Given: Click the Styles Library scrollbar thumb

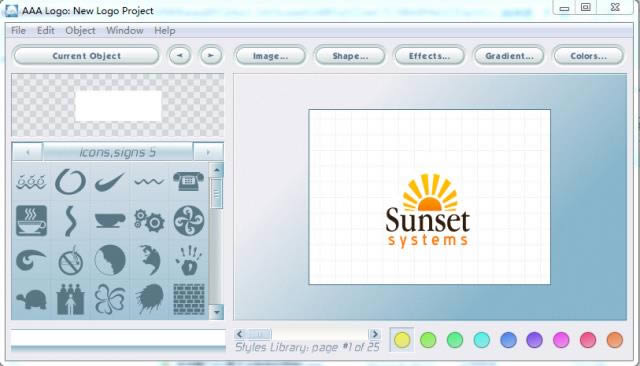Looking at the screenshot, I should coord(259,334).
